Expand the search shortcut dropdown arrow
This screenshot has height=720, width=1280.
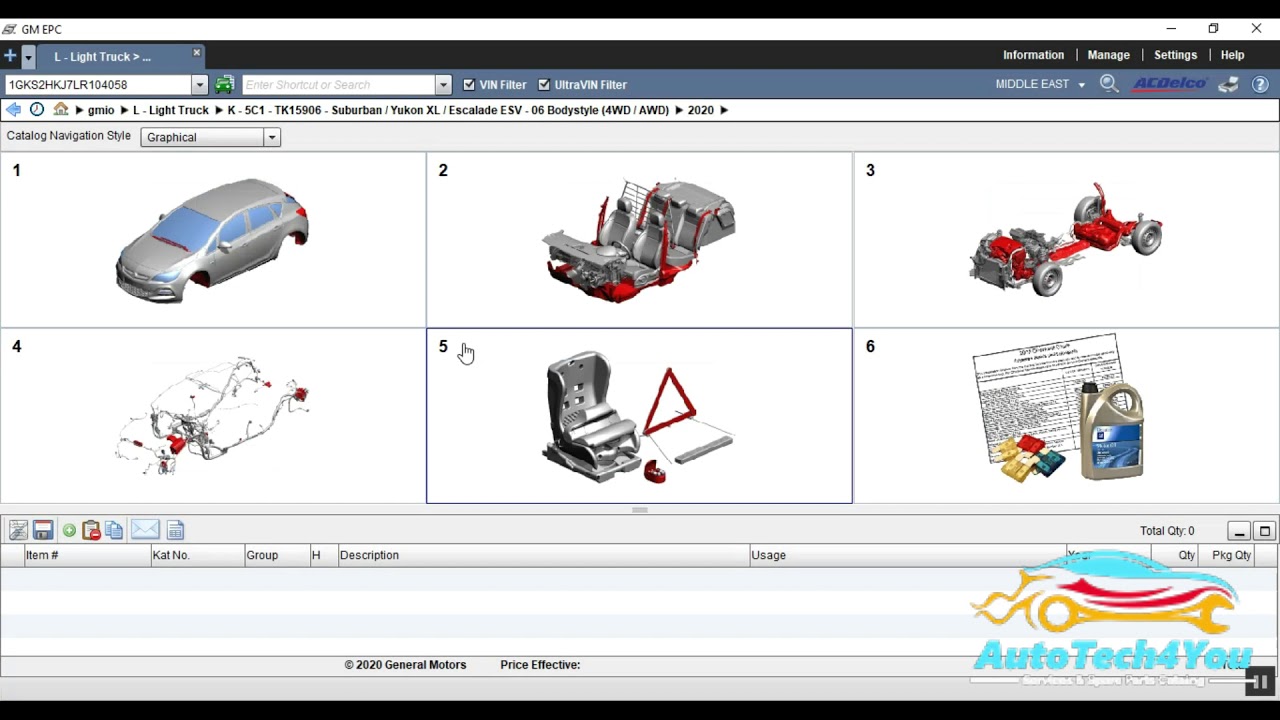(x=443, y=85)
